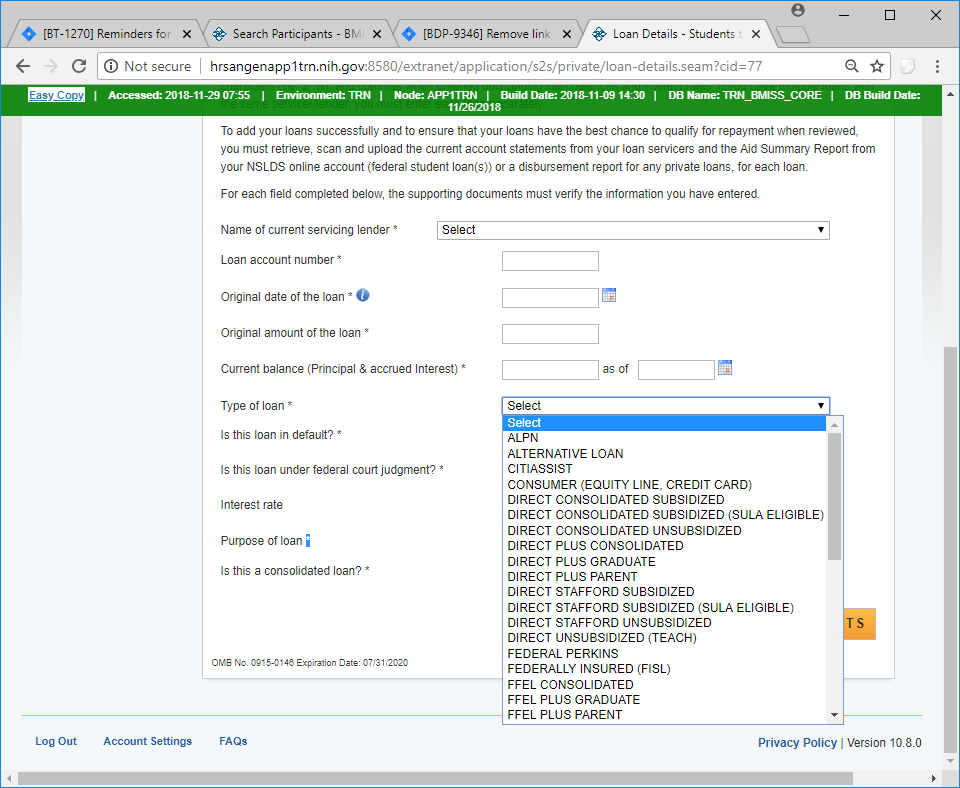Screen dimensions: 960x788
Task: Click the browser forward arrow
Action: tap(51, 66)
